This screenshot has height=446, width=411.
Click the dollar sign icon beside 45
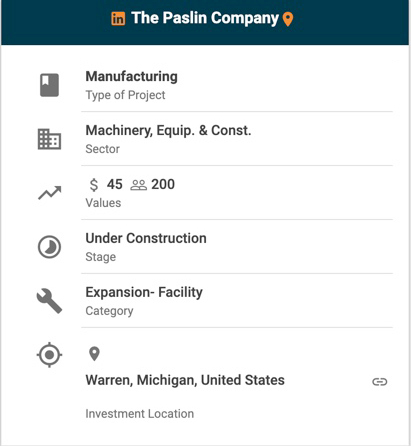pos(94,184)
